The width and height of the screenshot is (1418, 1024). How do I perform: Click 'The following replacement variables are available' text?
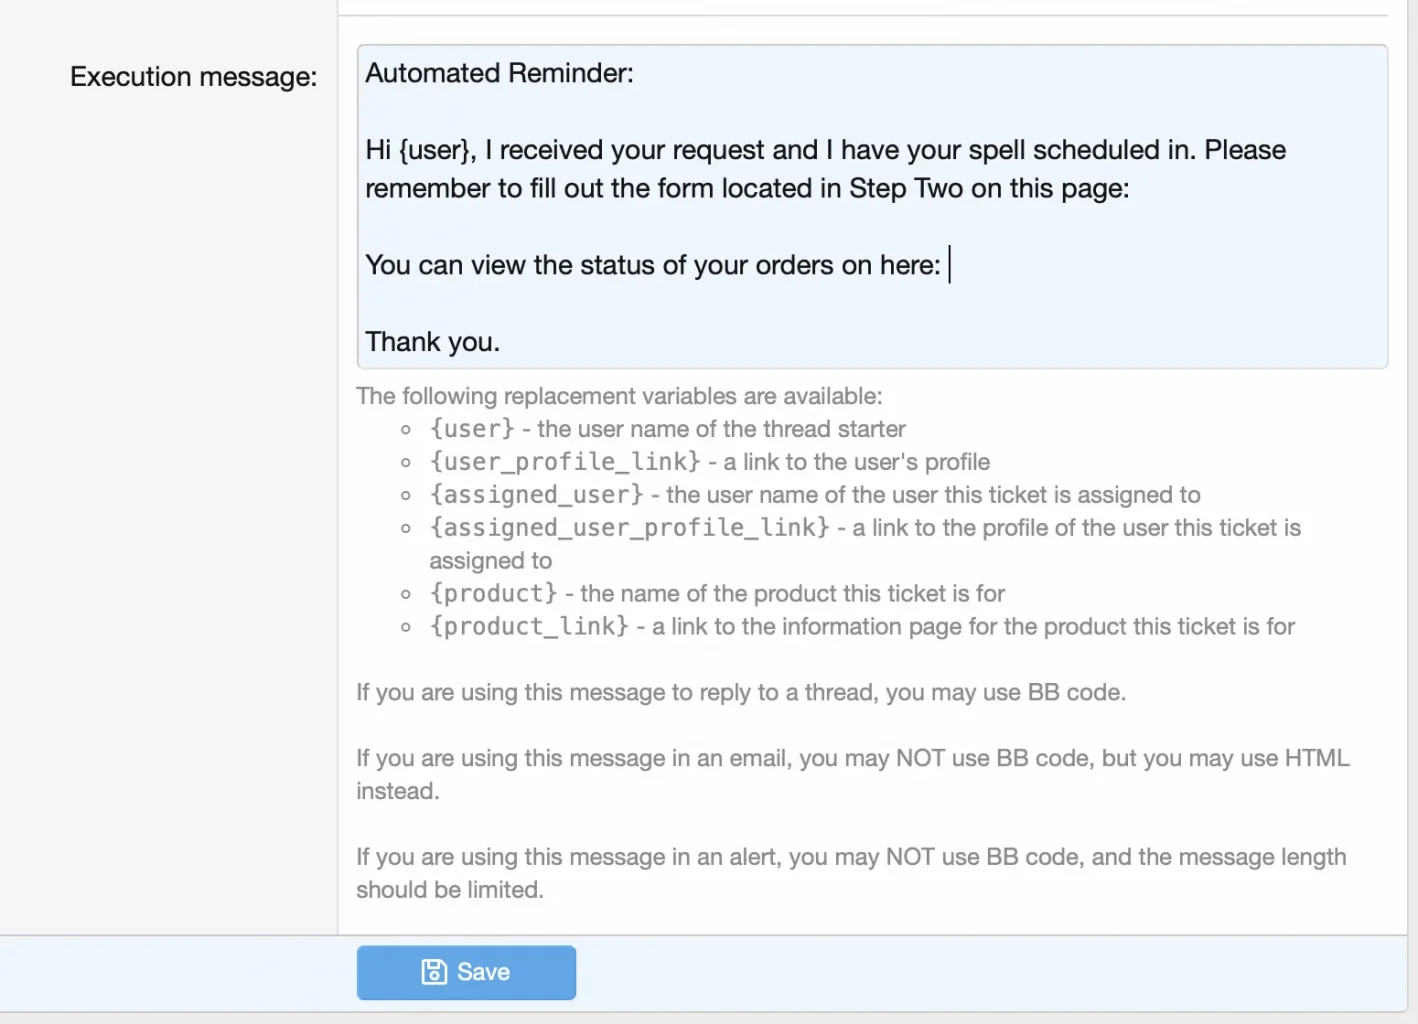(x=619, y=396)
